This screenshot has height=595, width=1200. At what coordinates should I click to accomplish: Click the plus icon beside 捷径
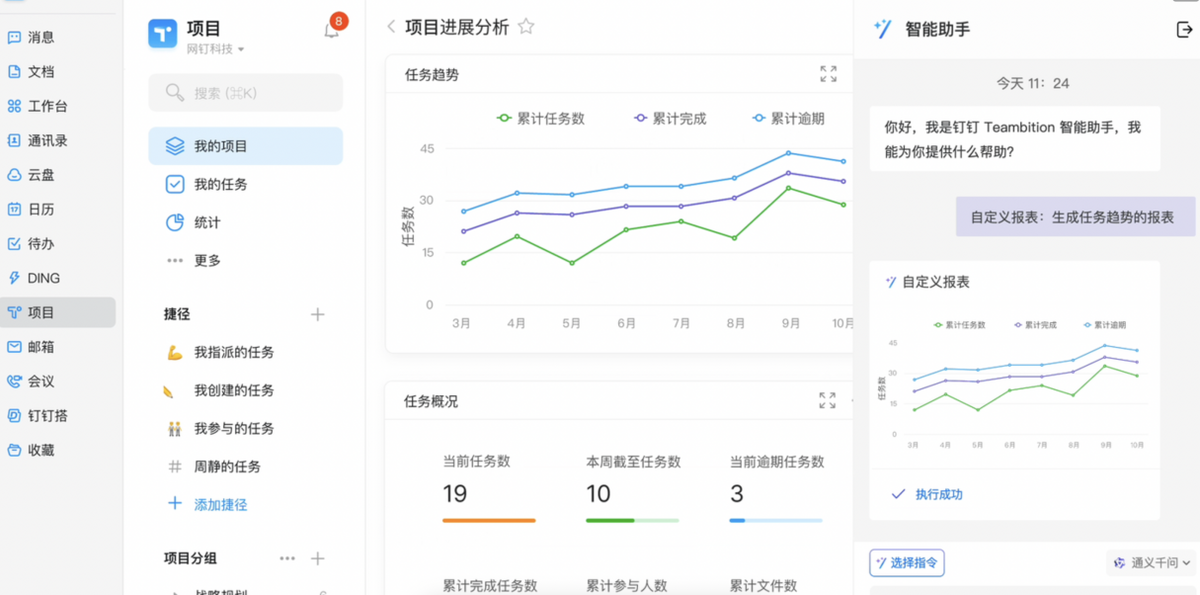[x=318, y=314]
